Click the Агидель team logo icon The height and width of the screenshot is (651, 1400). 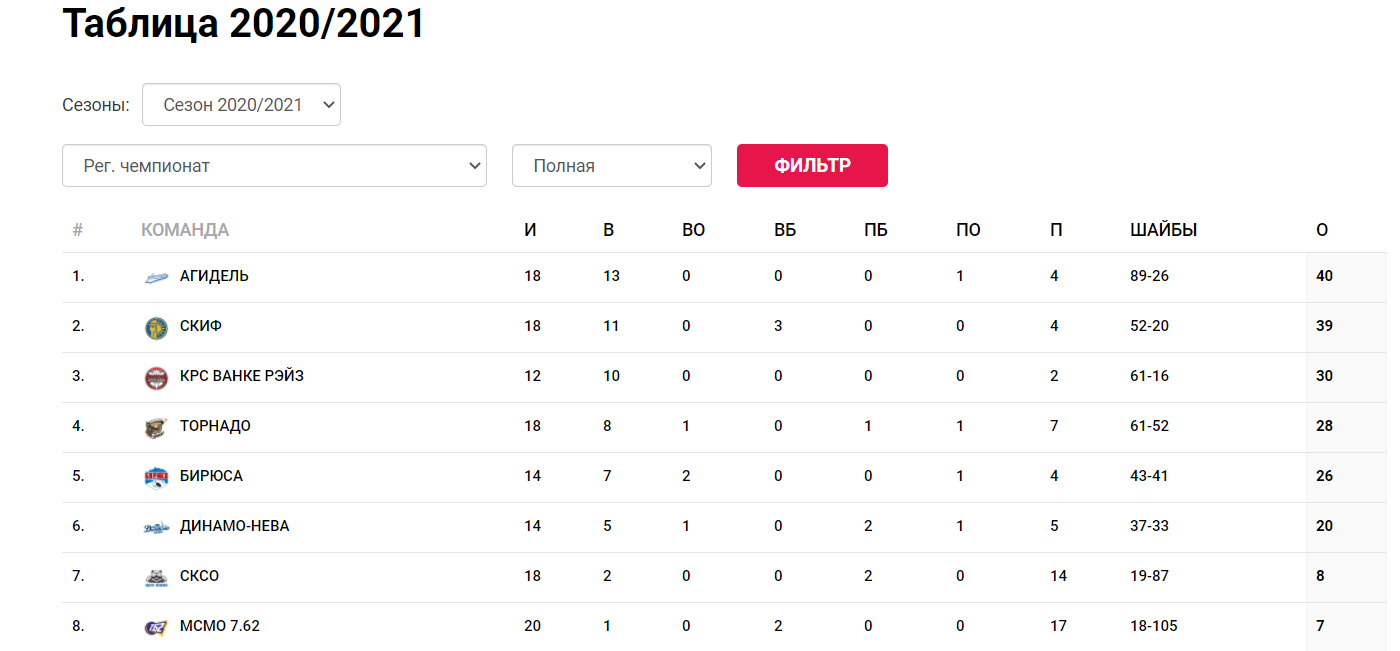point(156,277)
